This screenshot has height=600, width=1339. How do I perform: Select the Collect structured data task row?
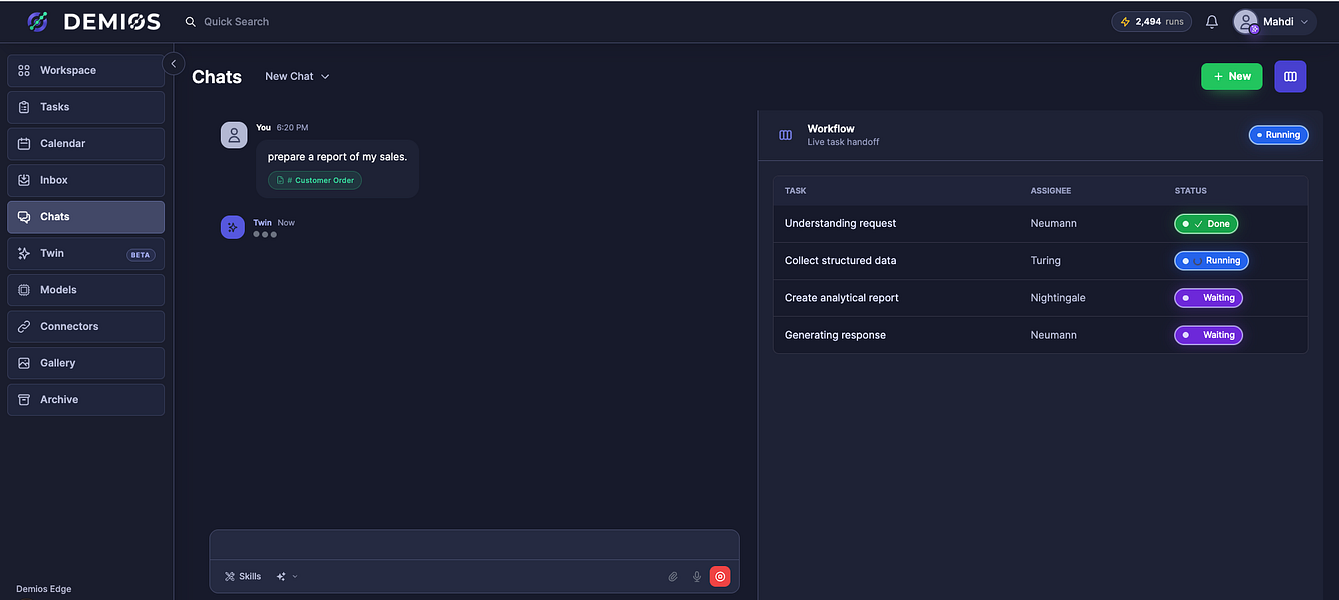(1040, 260)
